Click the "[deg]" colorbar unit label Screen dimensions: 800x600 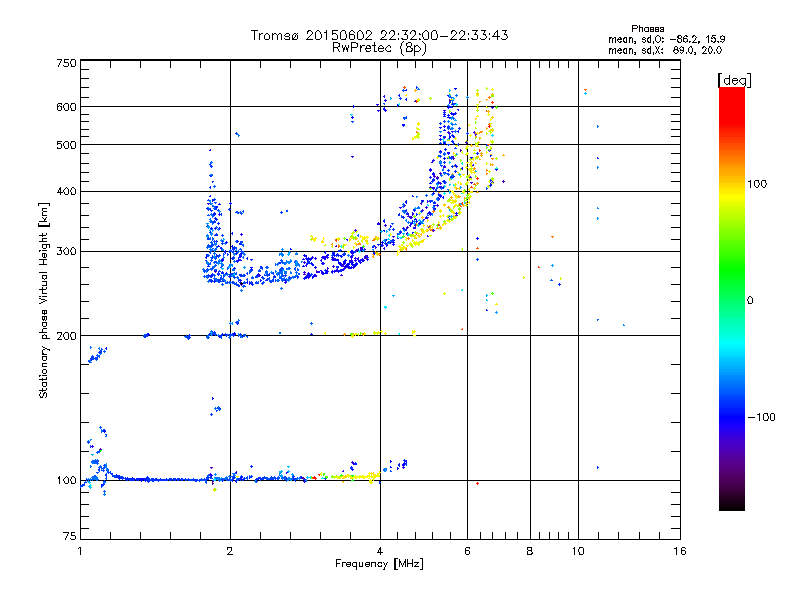[734, 81]
